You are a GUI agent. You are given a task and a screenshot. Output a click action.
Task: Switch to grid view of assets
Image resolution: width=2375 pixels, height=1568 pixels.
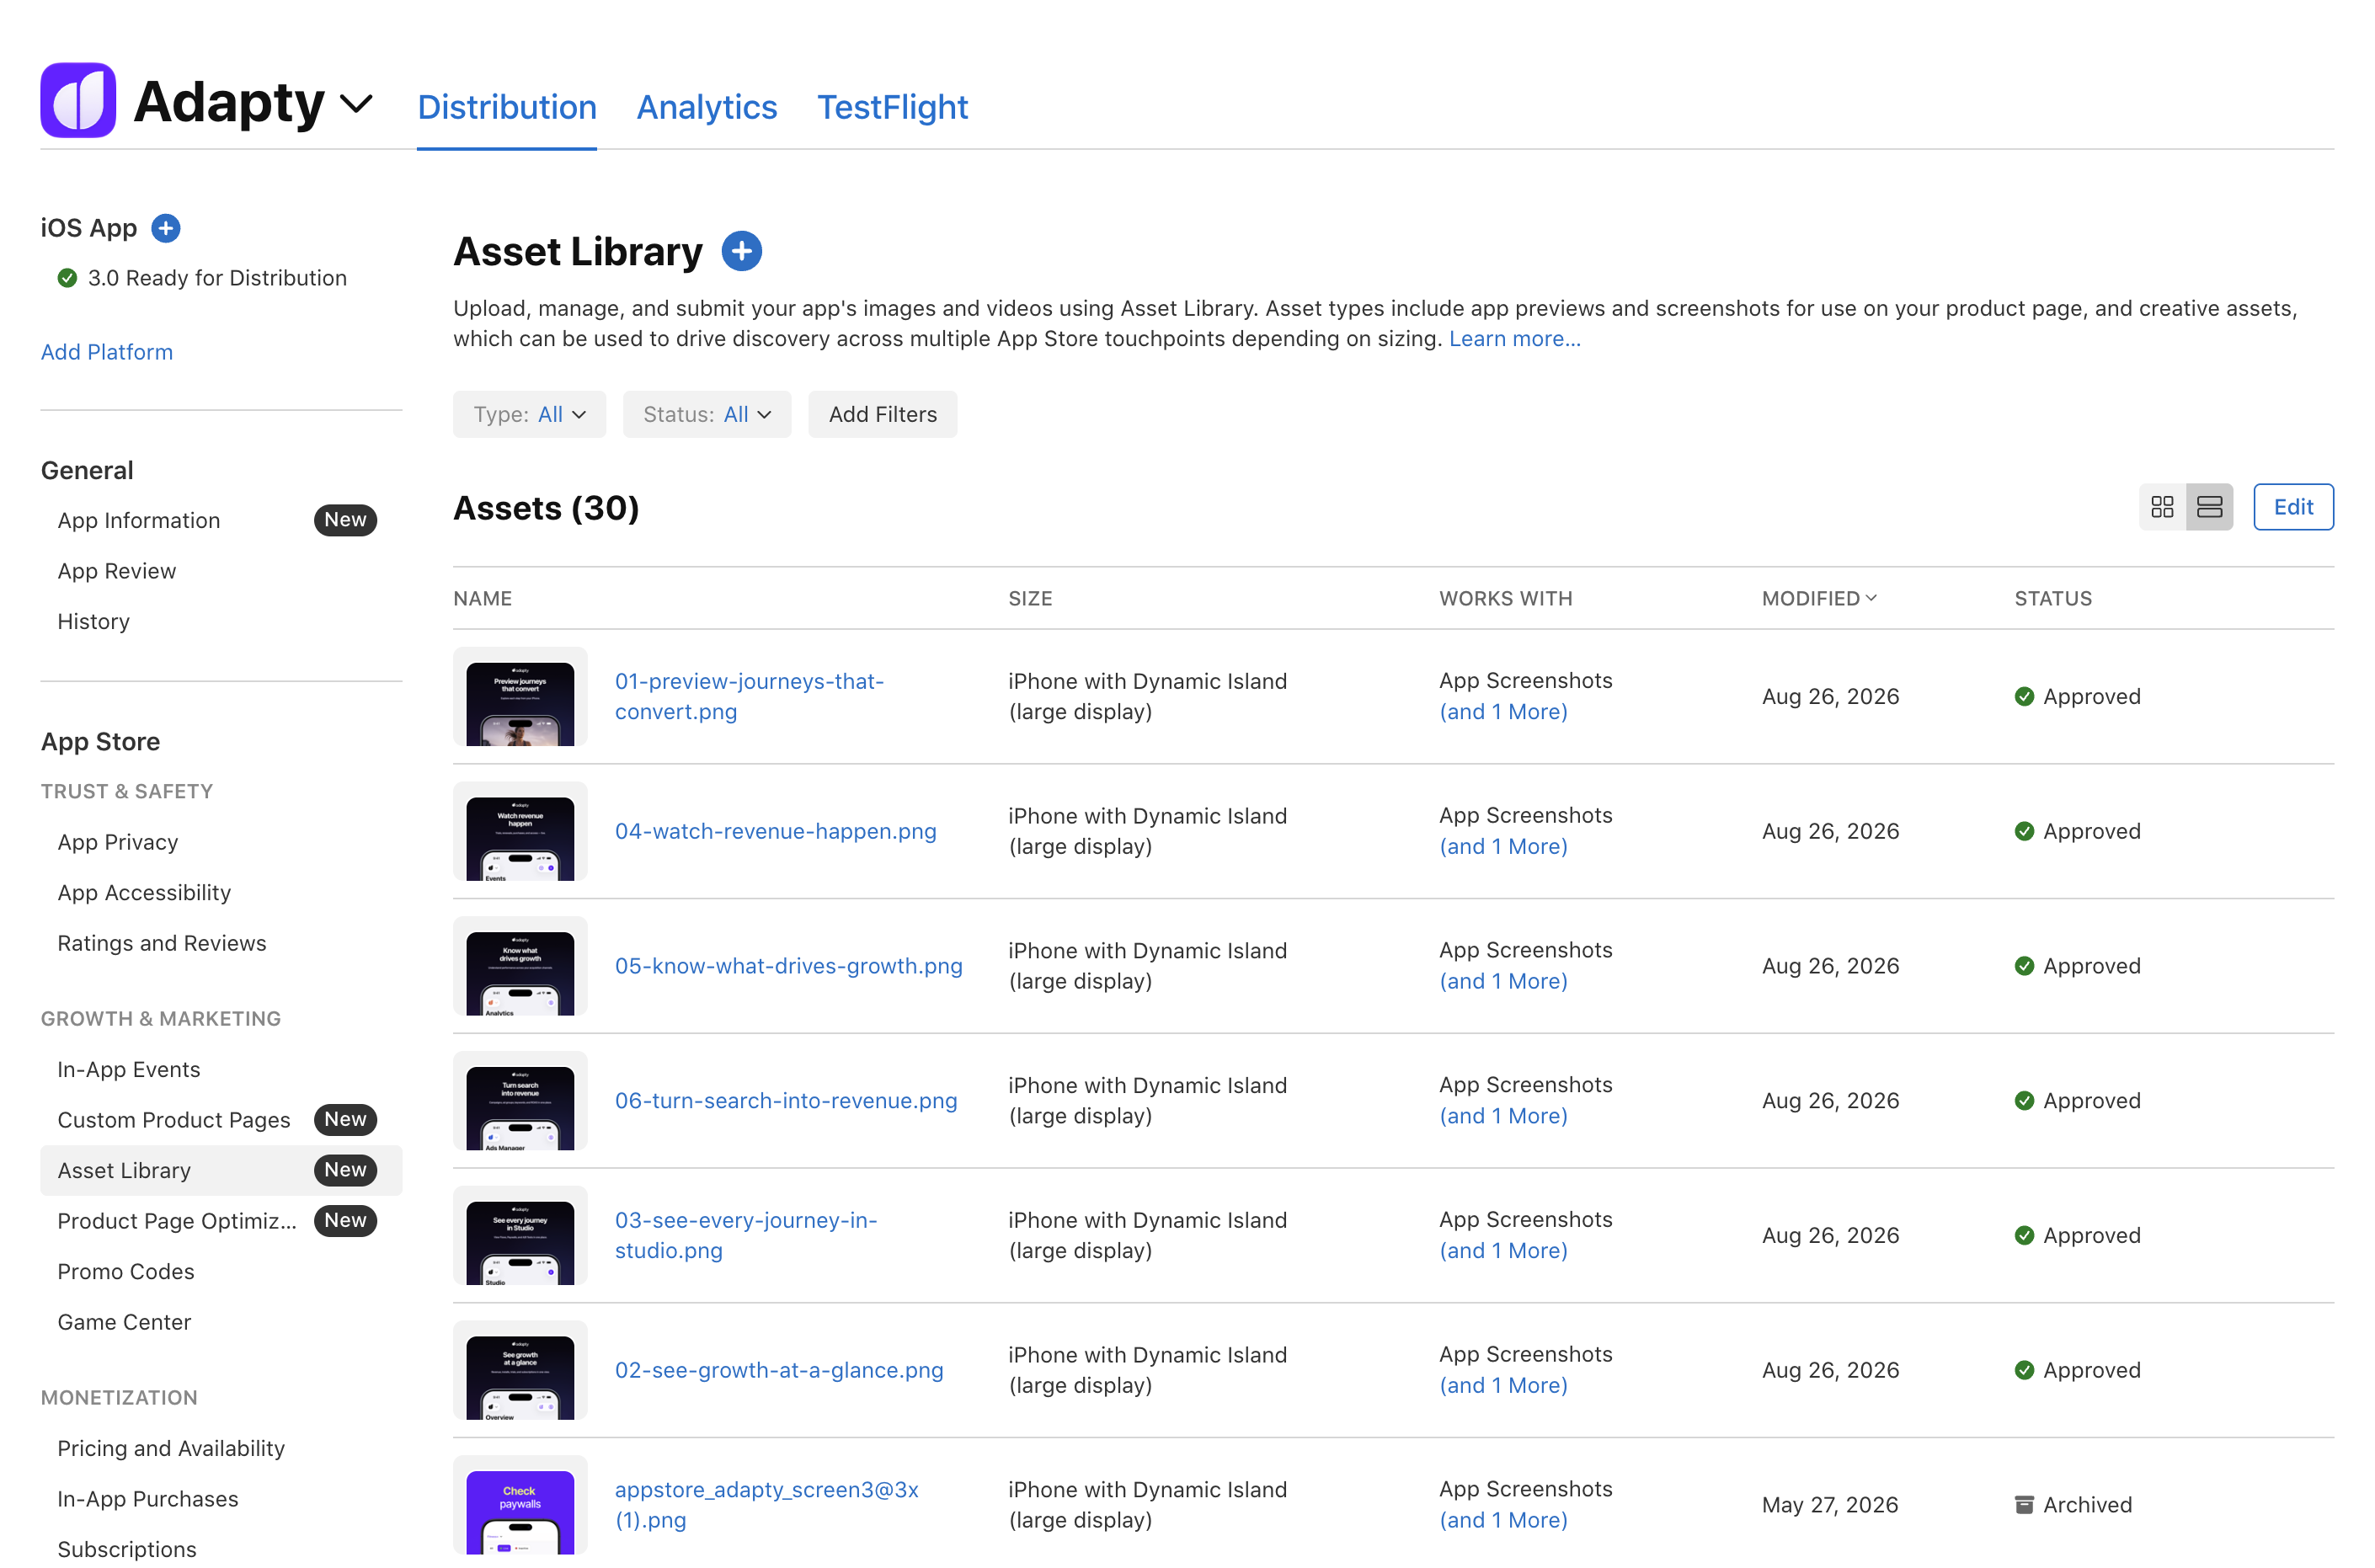[x=2161, y=507]
